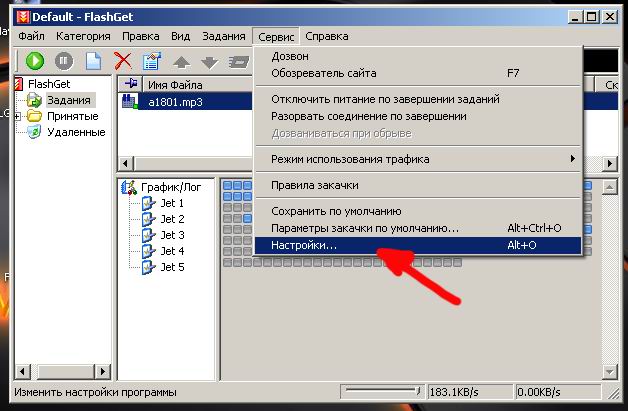Choose Правила закачки menu entry
The height and width of the screenshot is (411, 628).
point(418,185)
